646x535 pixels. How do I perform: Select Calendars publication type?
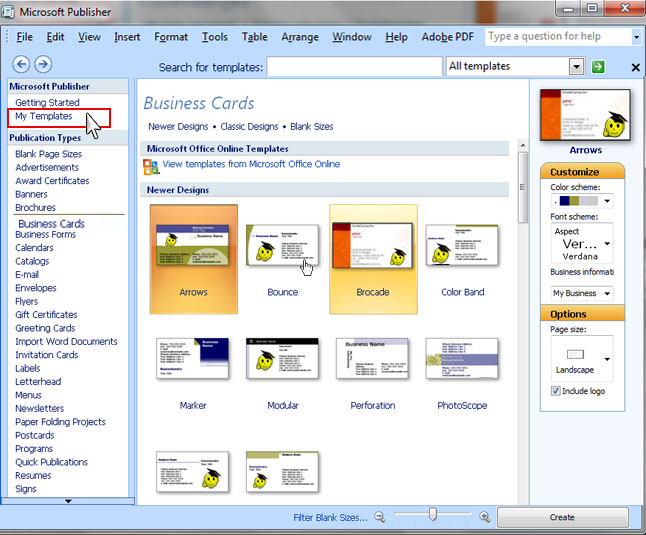coord(34,248)
